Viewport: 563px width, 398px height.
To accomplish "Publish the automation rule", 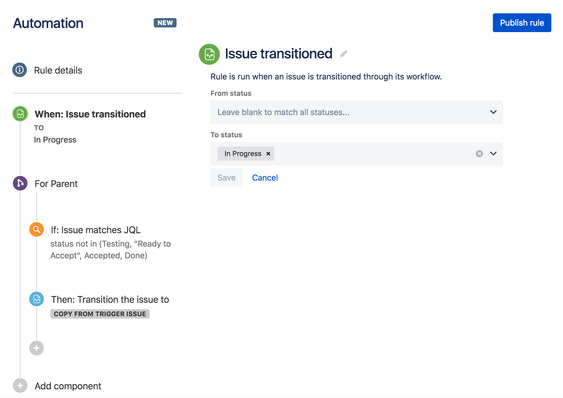I will pyautogui.click(x=522, y=23).
